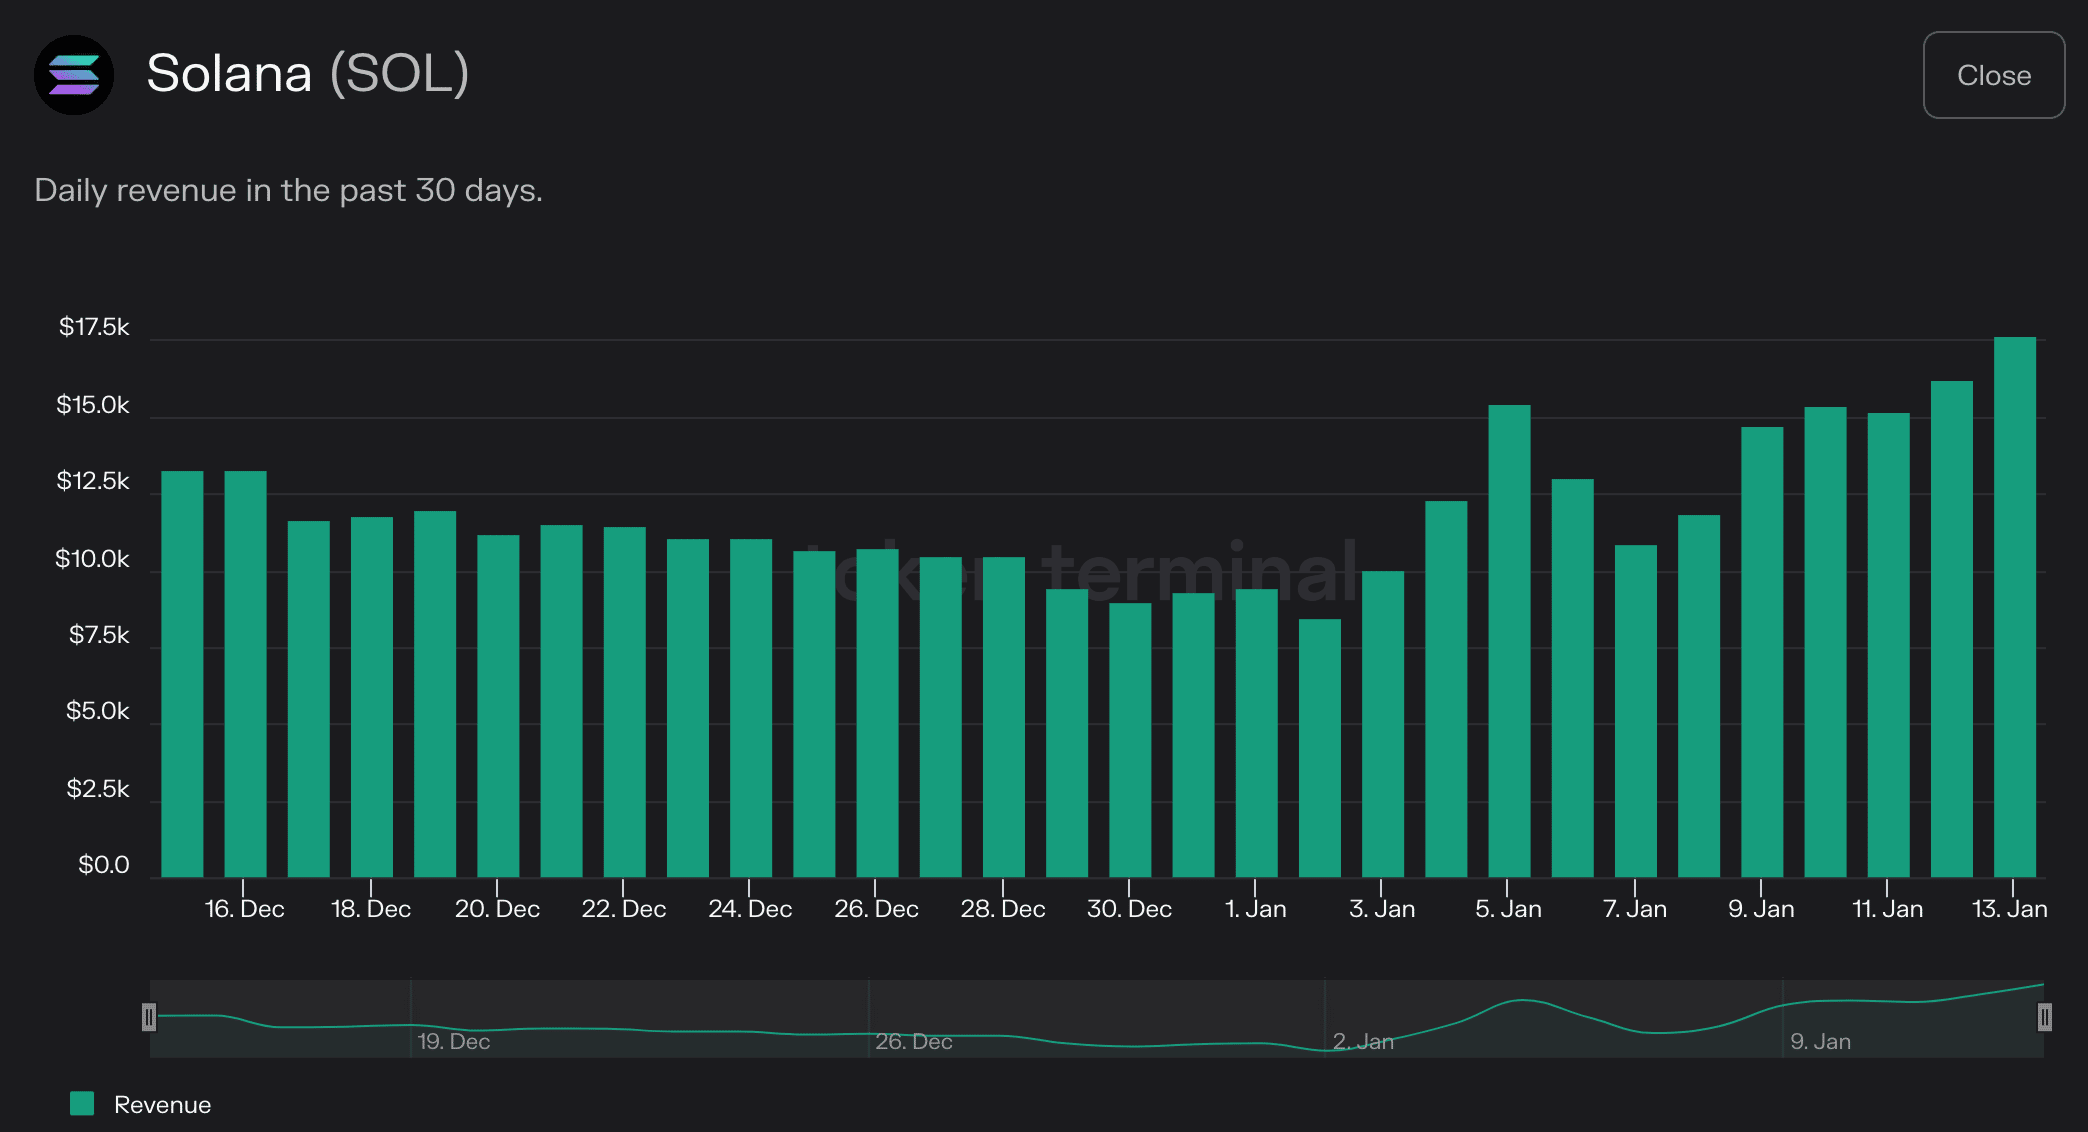Toggle the Revenue legend swatch
2088x1132 pixels.
(82, 1103)
